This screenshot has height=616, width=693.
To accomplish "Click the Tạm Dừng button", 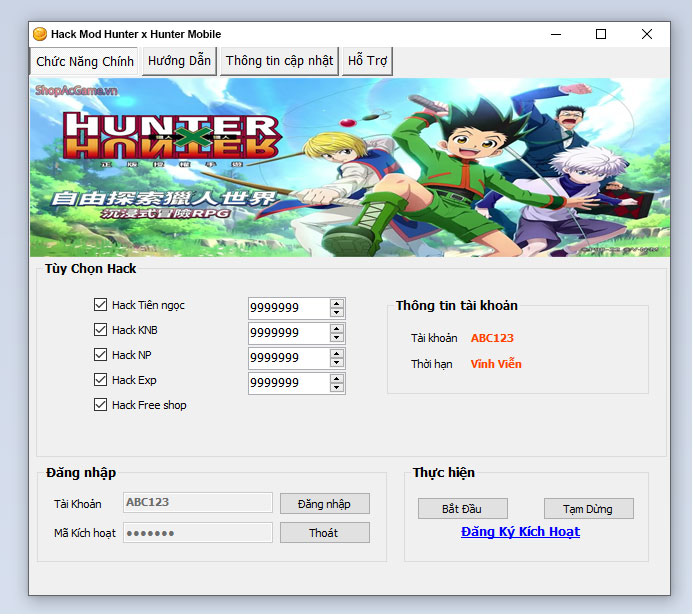I will [588, 509].
